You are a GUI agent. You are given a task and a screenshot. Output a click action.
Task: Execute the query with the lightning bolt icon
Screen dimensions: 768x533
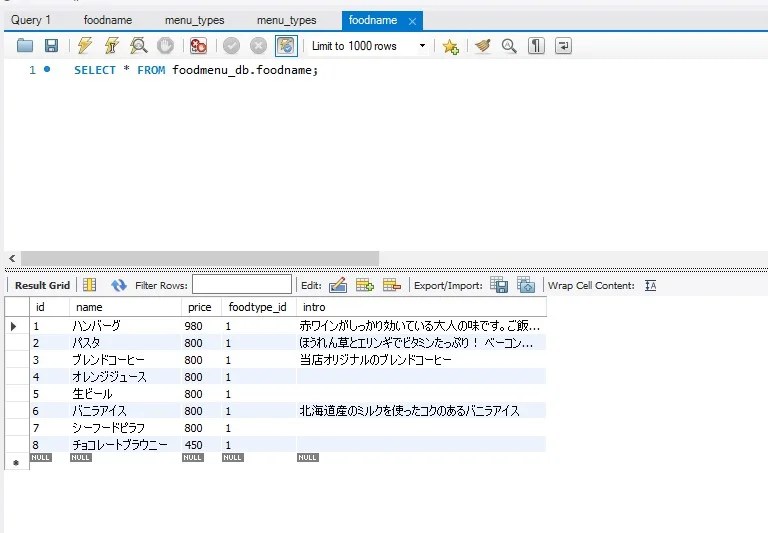(85, 46)
